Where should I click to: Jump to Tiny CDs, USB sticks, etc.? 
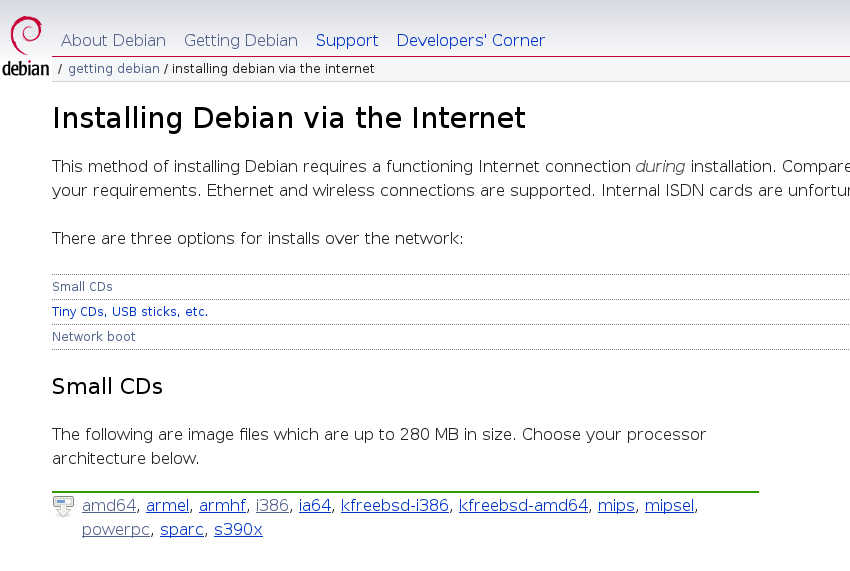[x=130, y=312]
